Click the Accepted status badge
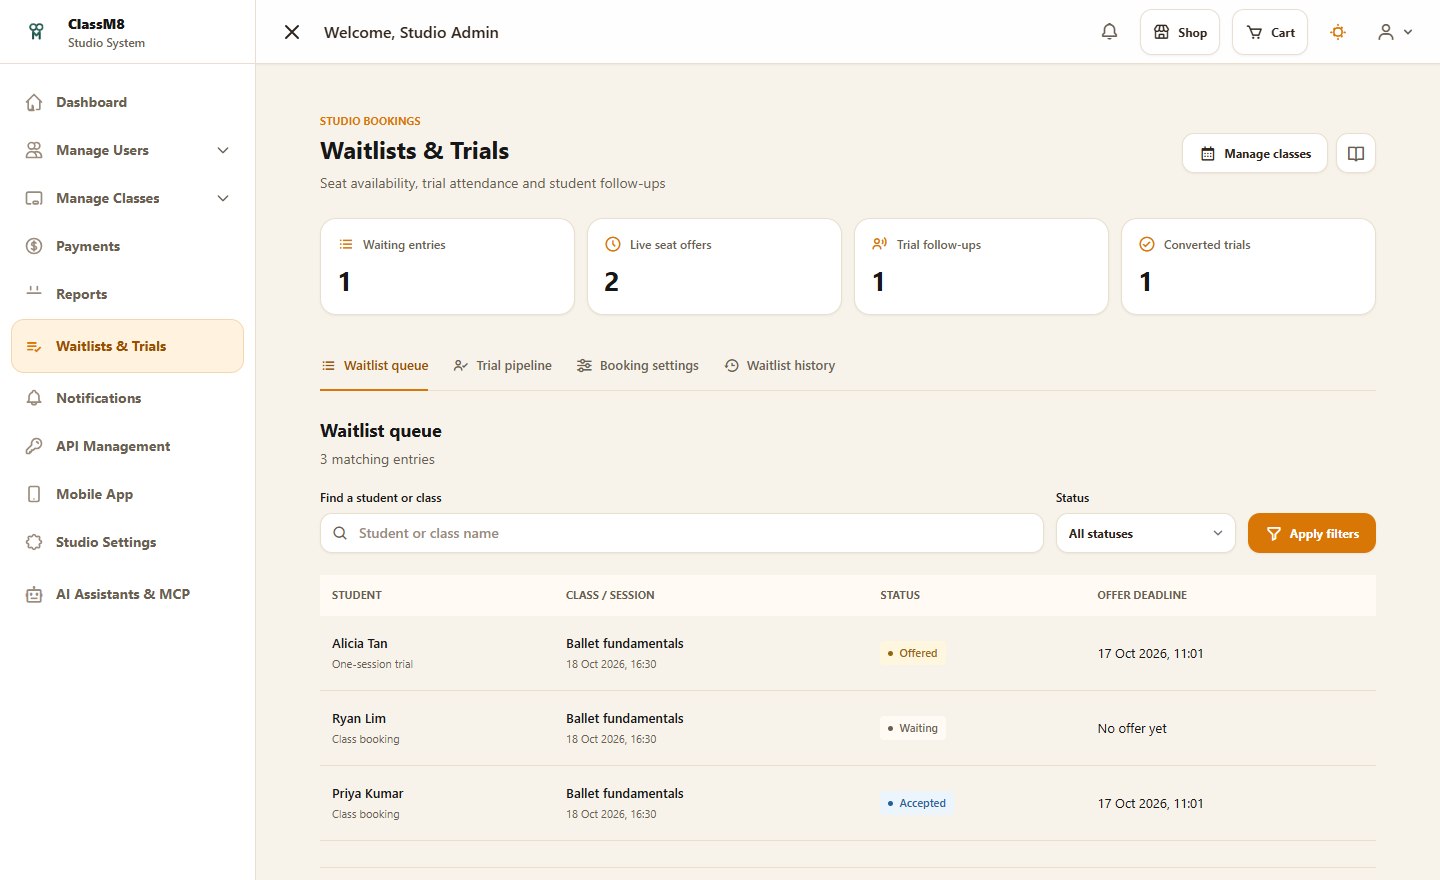Viewport: 1440px width, 880px height. tap(916, 803)
